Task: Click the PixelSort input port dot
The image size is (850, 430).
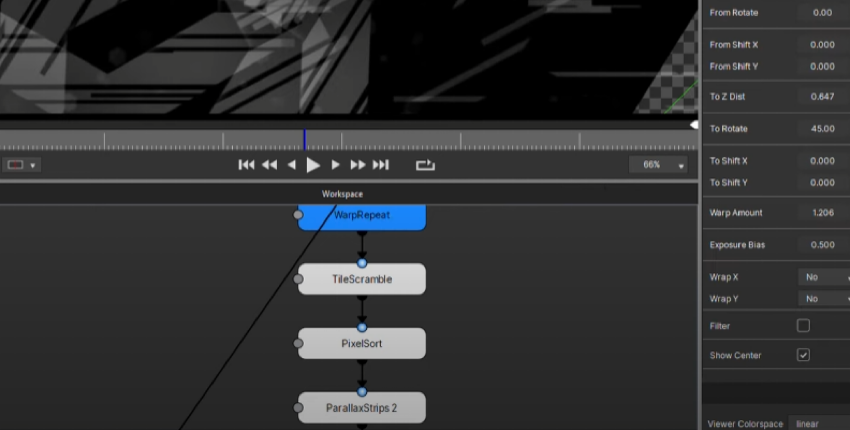Action: coord(362,328)
